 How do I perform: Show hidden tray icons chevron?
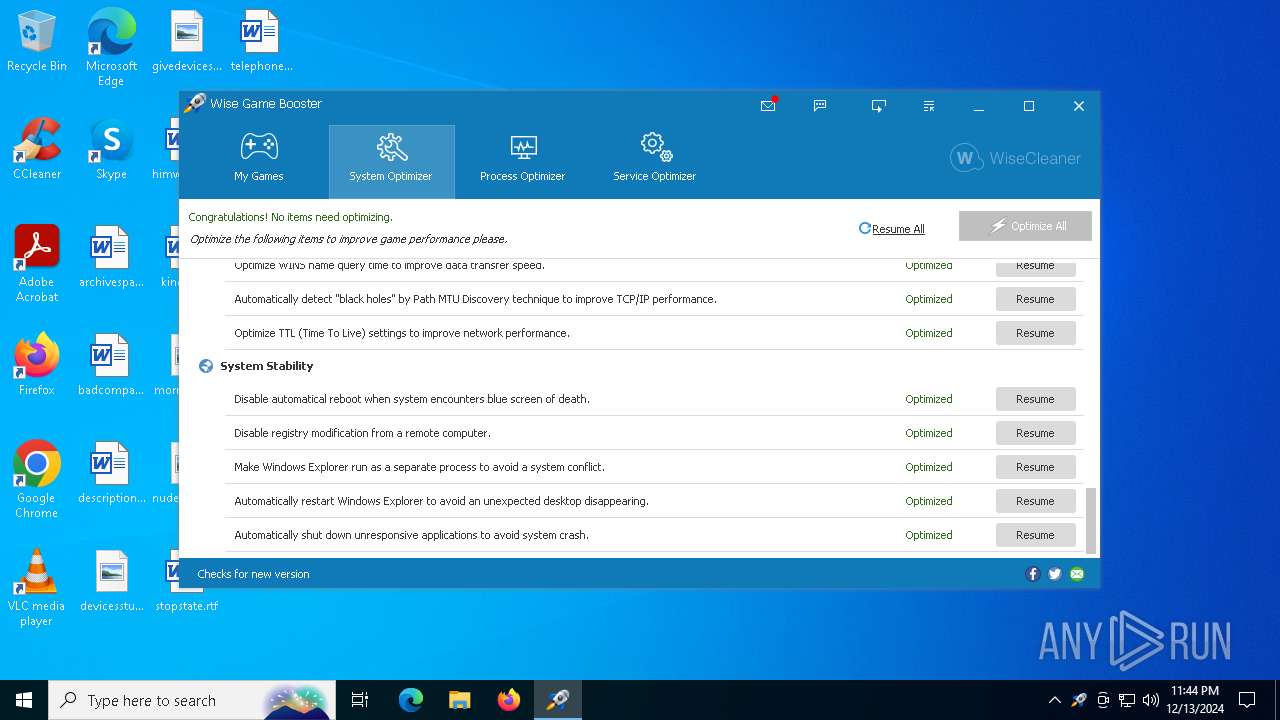coord(1054,700)
